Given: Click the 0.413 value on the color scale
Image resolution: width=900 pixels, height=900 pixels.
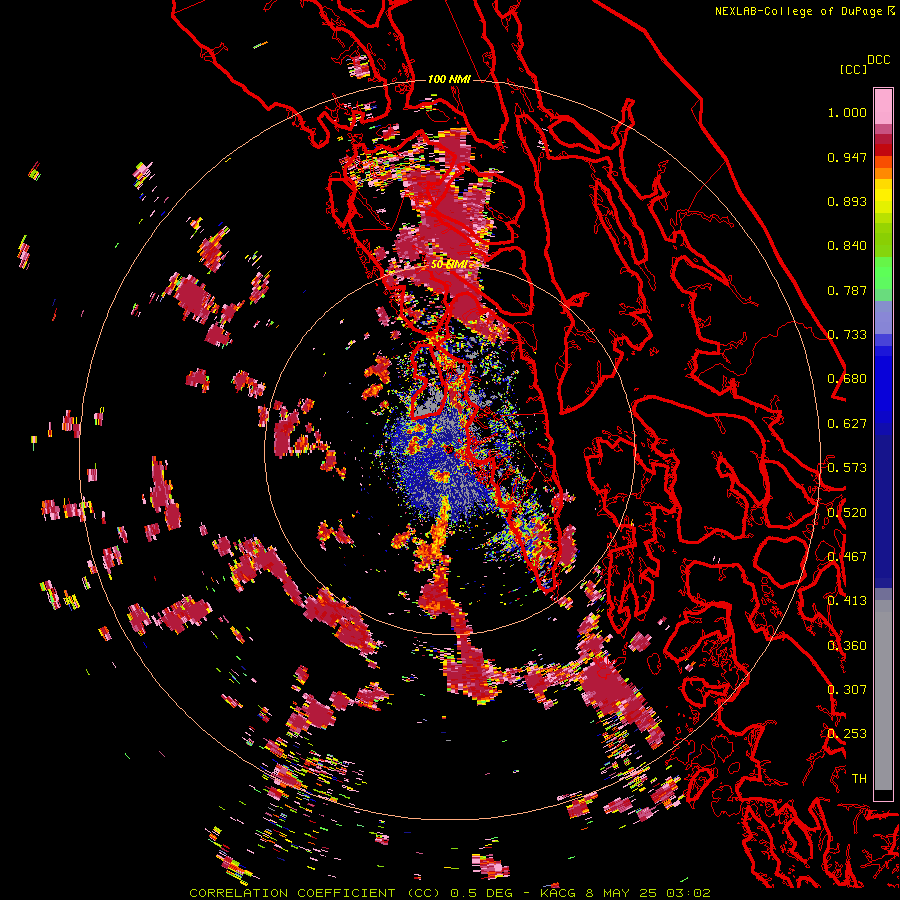Looking at the screenshot, I should (847, 601).
